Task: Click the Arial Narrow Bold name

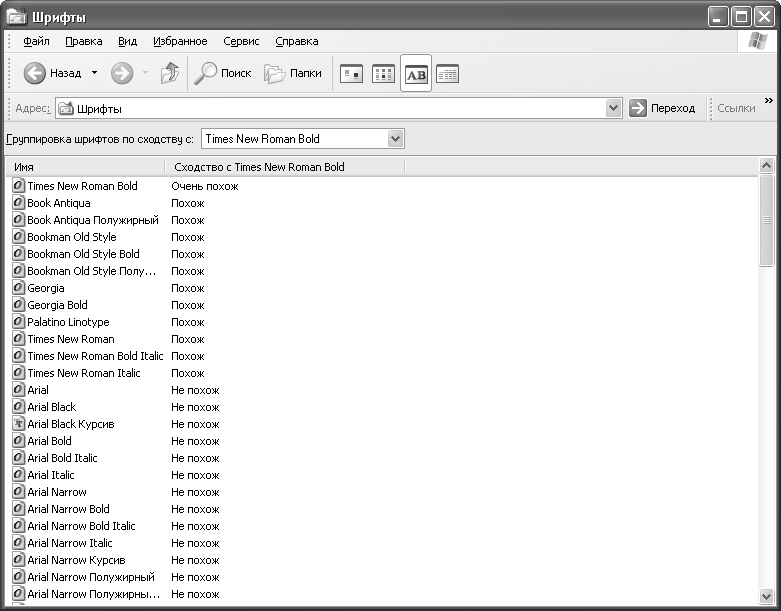Action: click(x=68, y=509)
